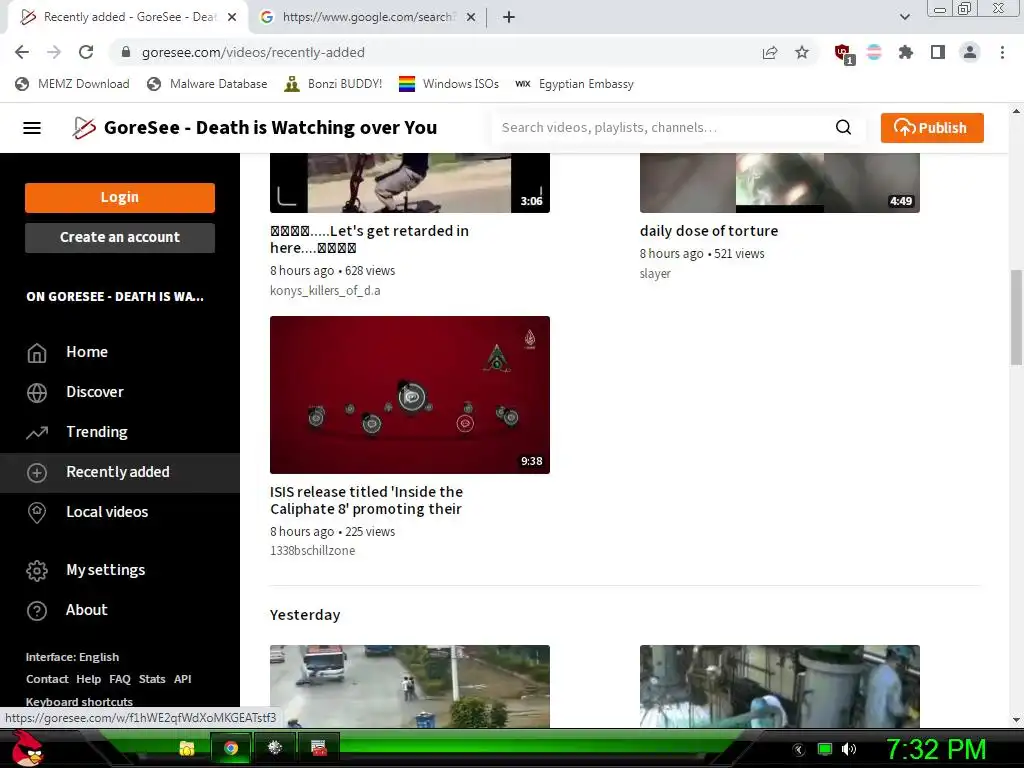Open Bonzi BUDDY! bookmark
The height and width of the screenshot is (768, 1024).
pos(334,84)
